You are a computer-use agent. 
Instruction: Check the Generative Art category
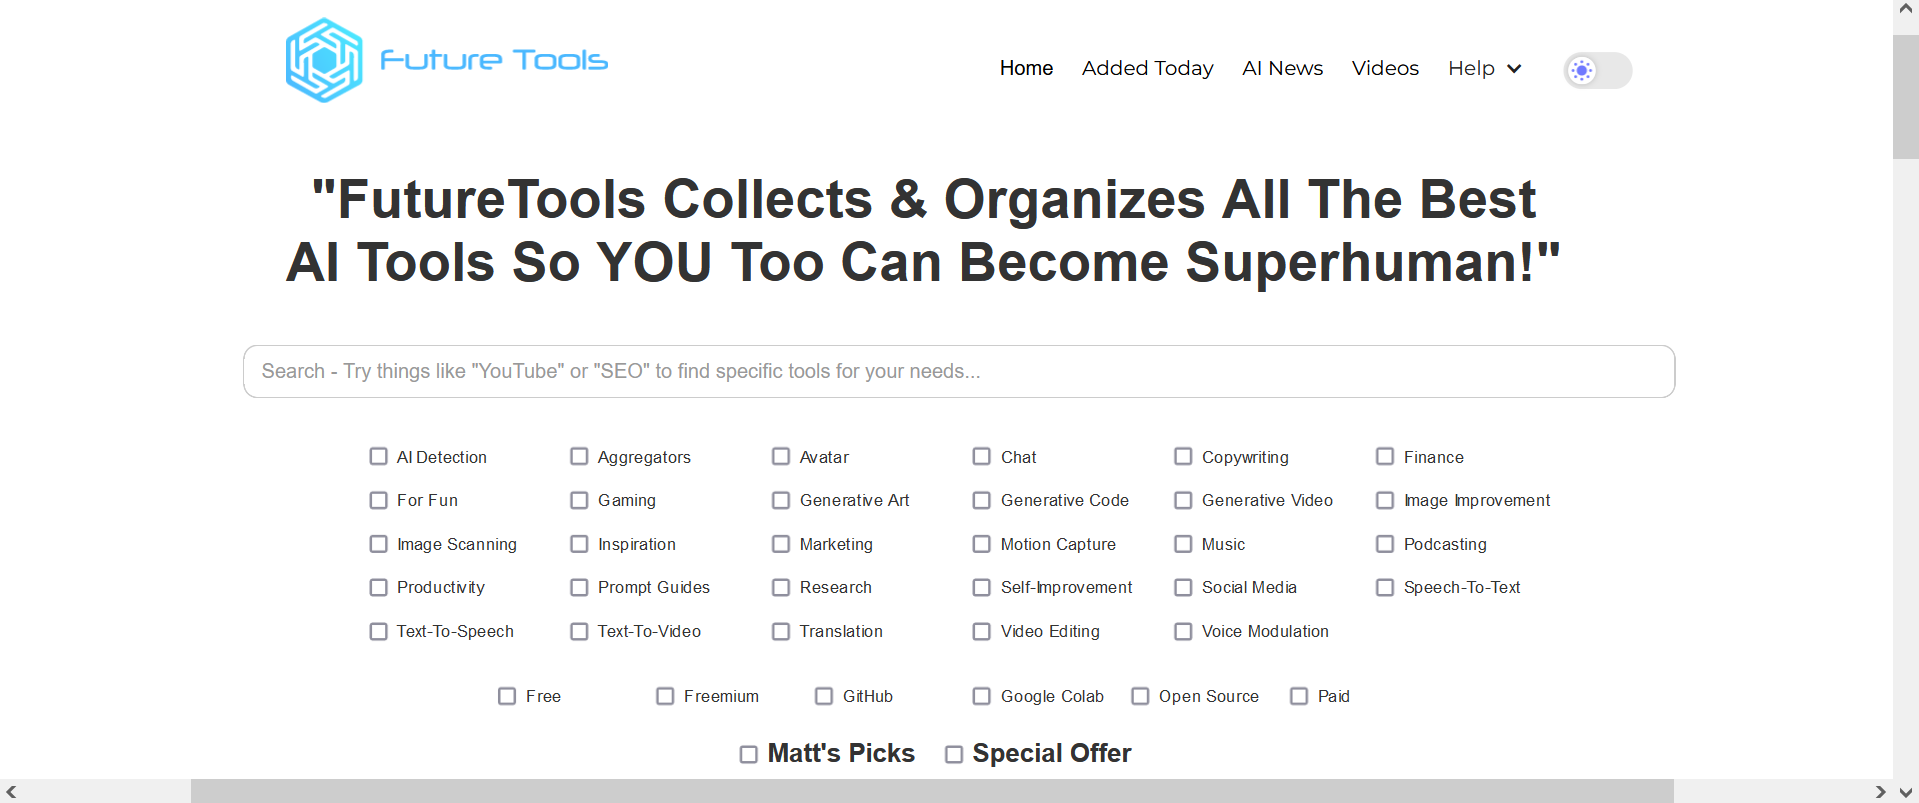pos(781,500)
